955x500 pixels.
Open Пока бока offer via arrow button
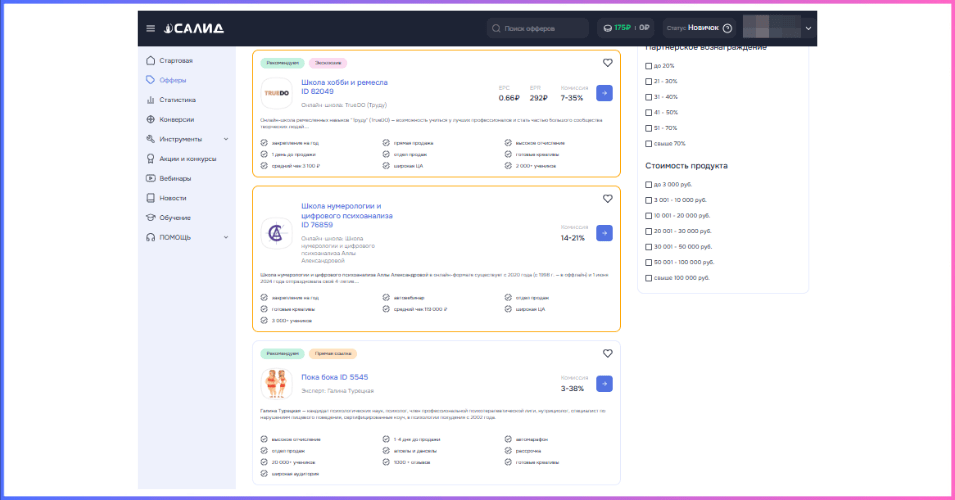pos(604,384)
